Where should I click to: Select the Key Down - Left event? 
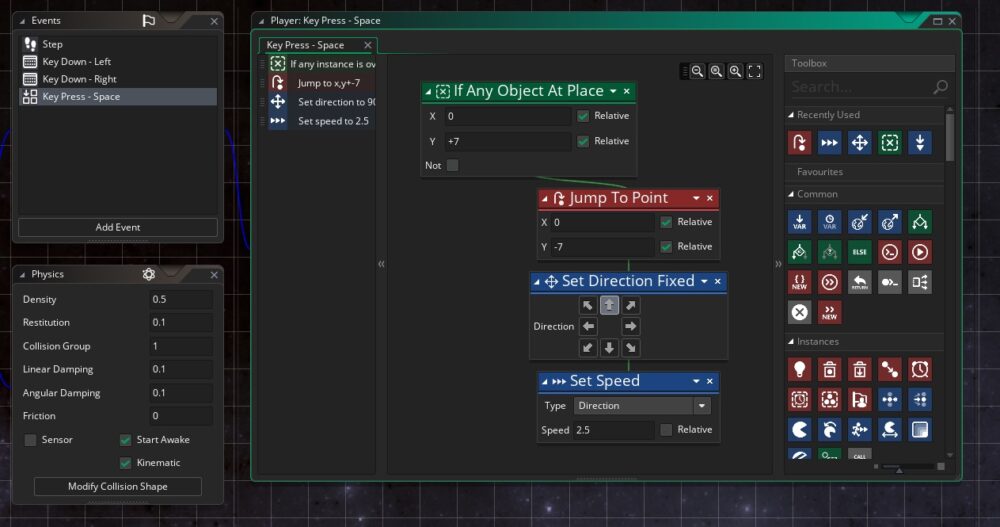click(76, 62)
